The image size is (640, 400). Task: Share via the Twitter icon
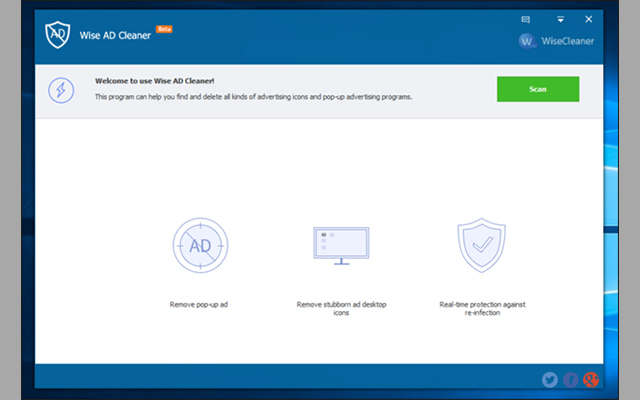(x=549, y=379)
